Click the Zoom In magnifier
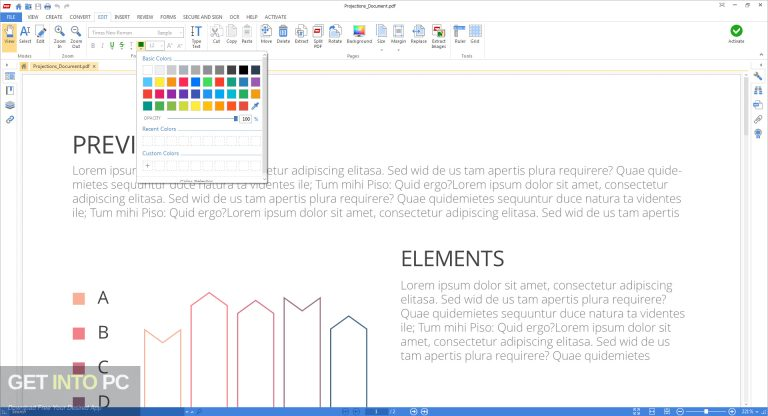Screen dimensions: 768x416 [x=60, y=36]
